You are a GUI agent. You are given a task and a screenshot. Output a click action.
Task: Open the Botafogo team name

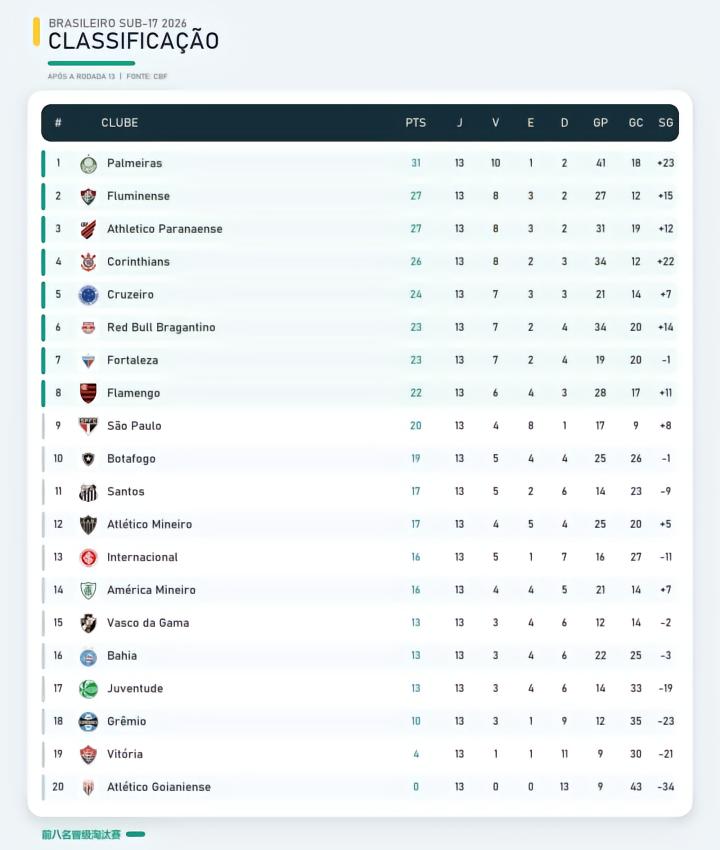131,459
